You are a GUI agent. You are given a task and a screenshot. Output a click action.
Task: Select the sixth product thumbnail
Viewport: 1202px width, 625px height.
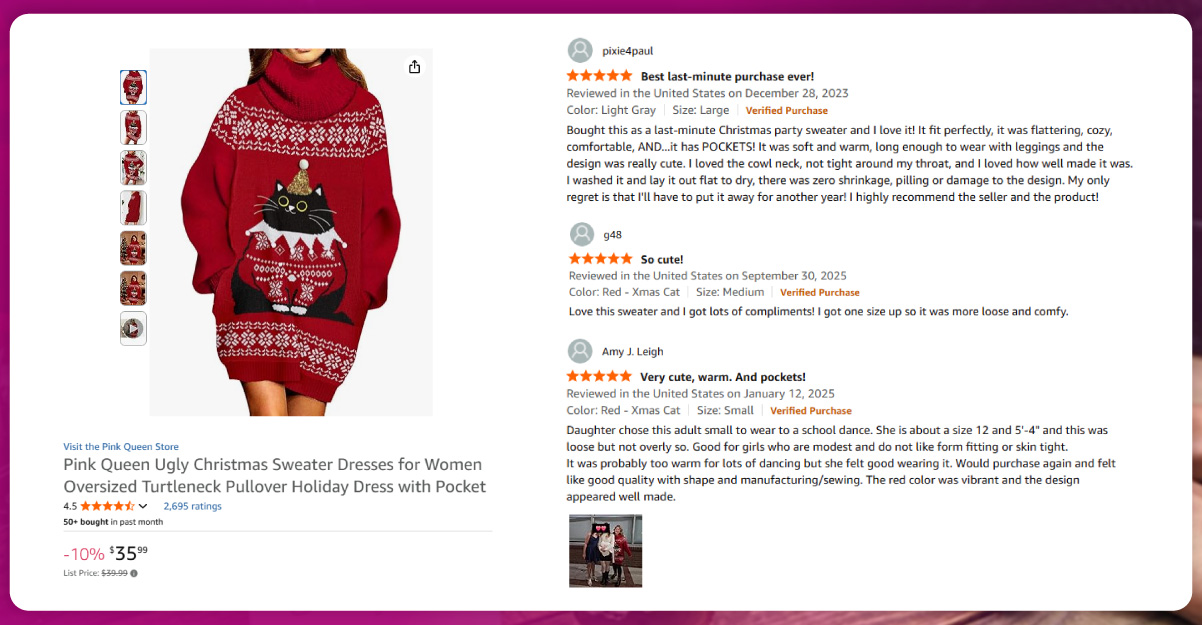point(133,288)
